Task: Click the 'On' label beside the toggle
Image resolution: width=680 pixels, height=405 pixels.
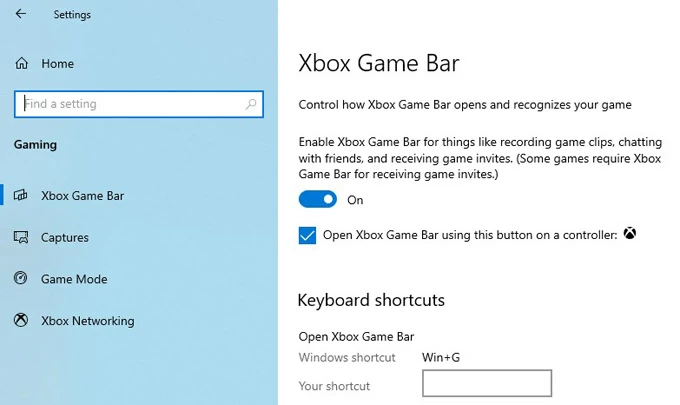Action: click(355, 200)
